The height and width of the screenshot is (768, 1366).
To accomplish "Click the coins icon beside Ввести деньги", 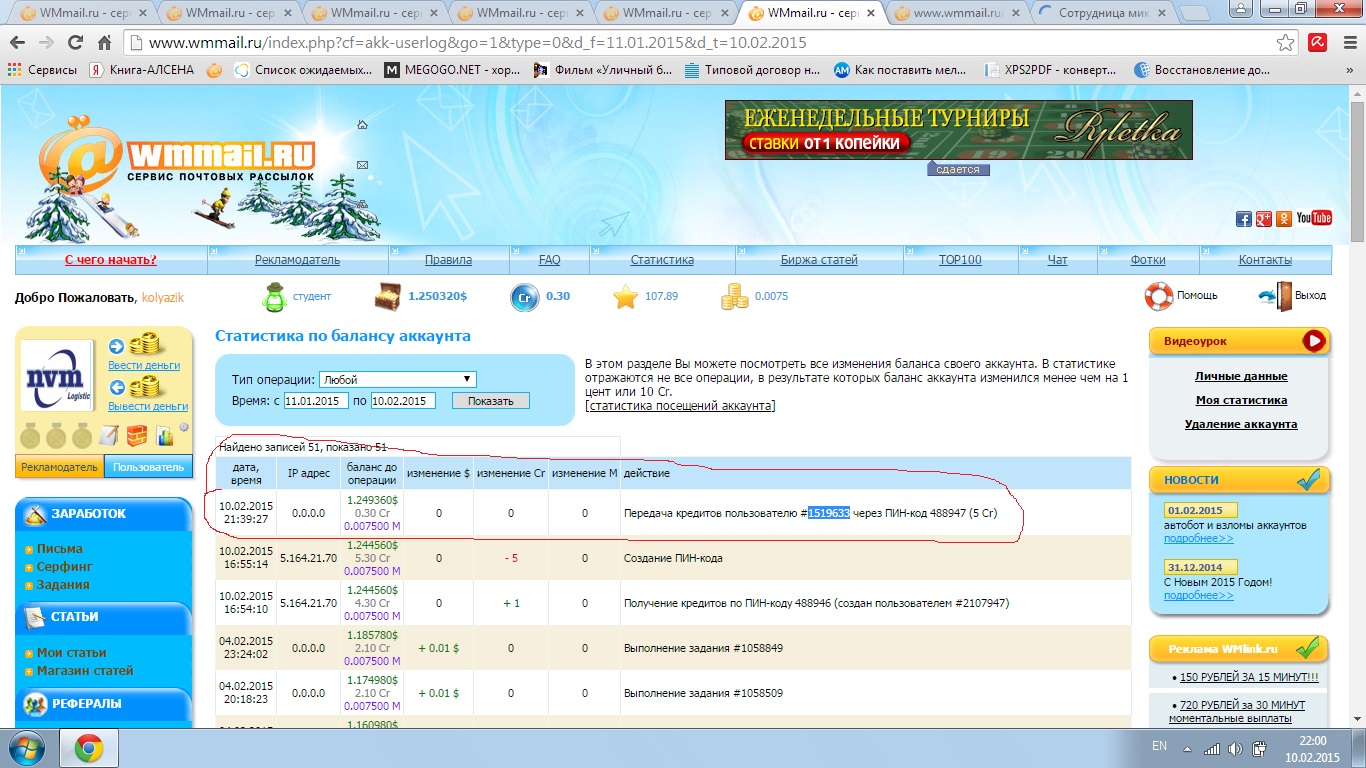I will pos(146,346).
